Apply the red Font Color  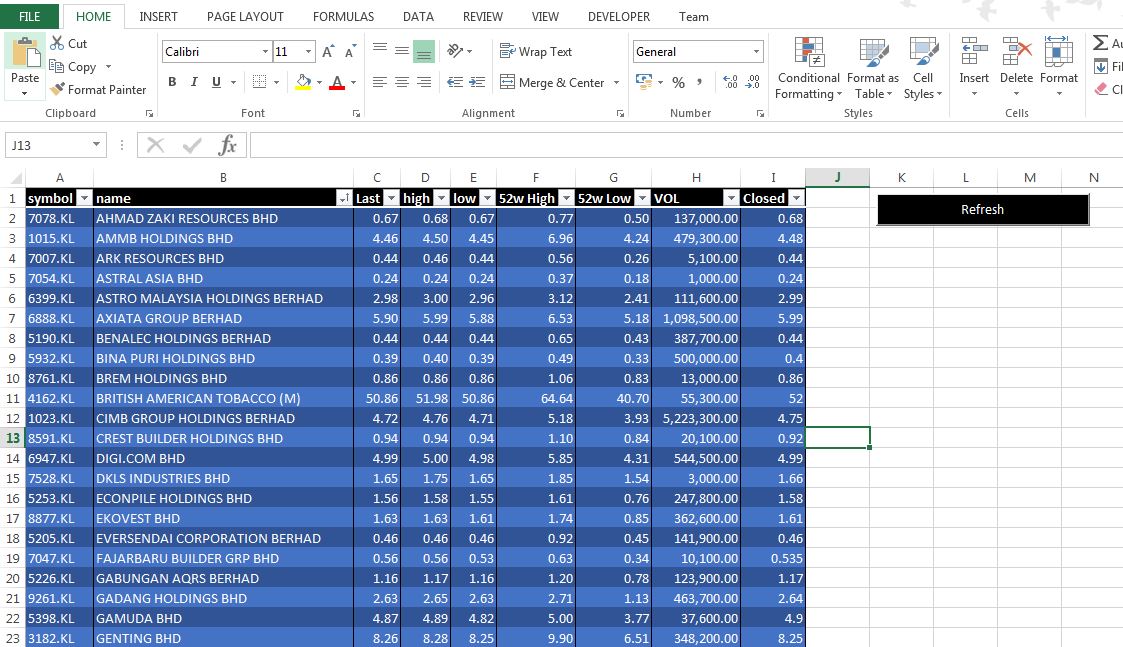pyautogui.click(x=337, y=82)
